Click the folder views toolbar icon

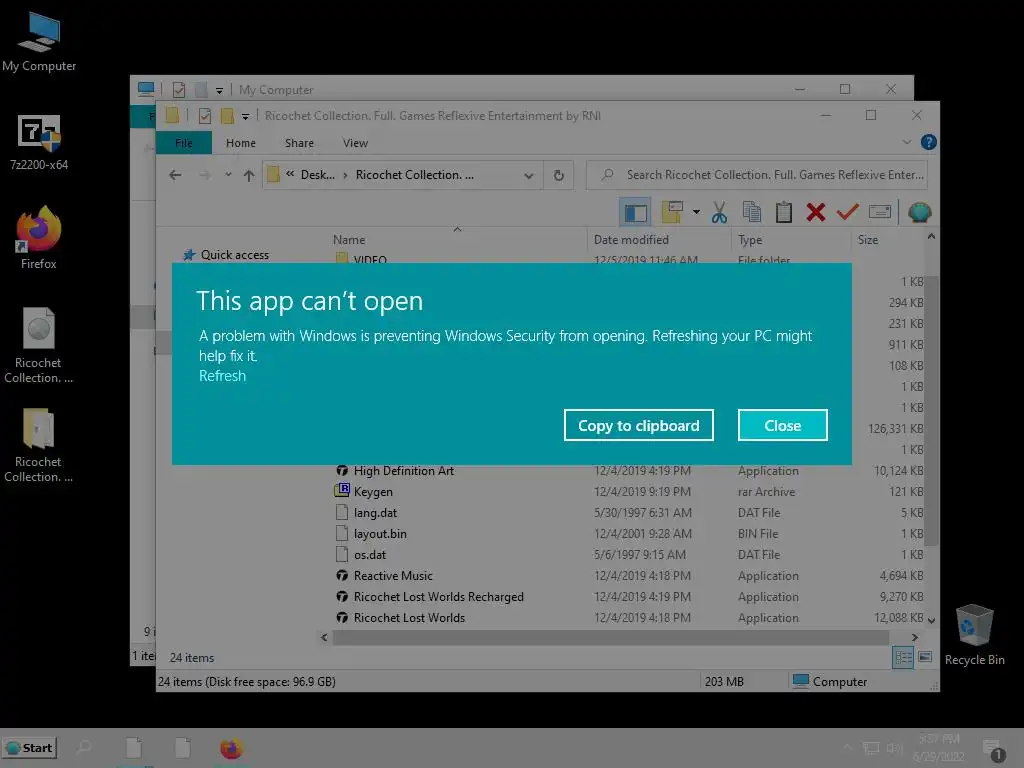tap(672, 212)
